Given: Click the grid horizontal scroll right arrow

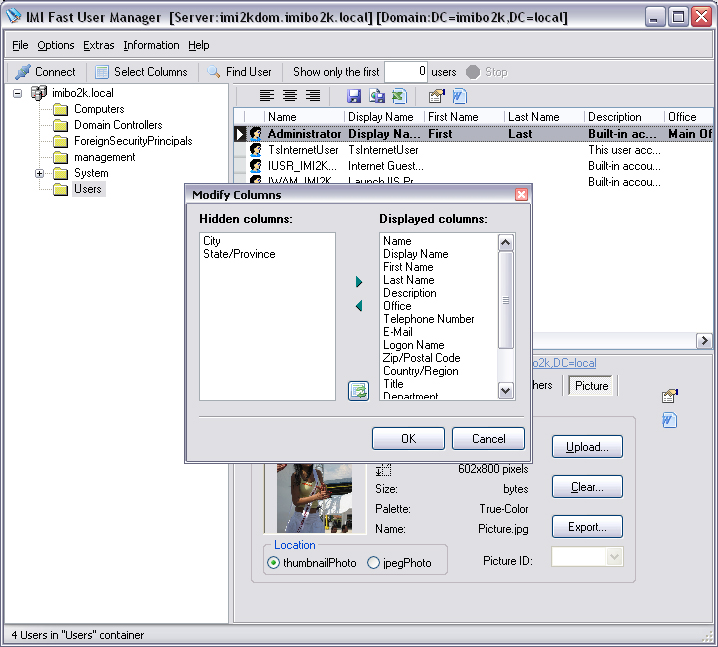Looking at the screenshot, I should pyautogui.click(x=704, y=341).
